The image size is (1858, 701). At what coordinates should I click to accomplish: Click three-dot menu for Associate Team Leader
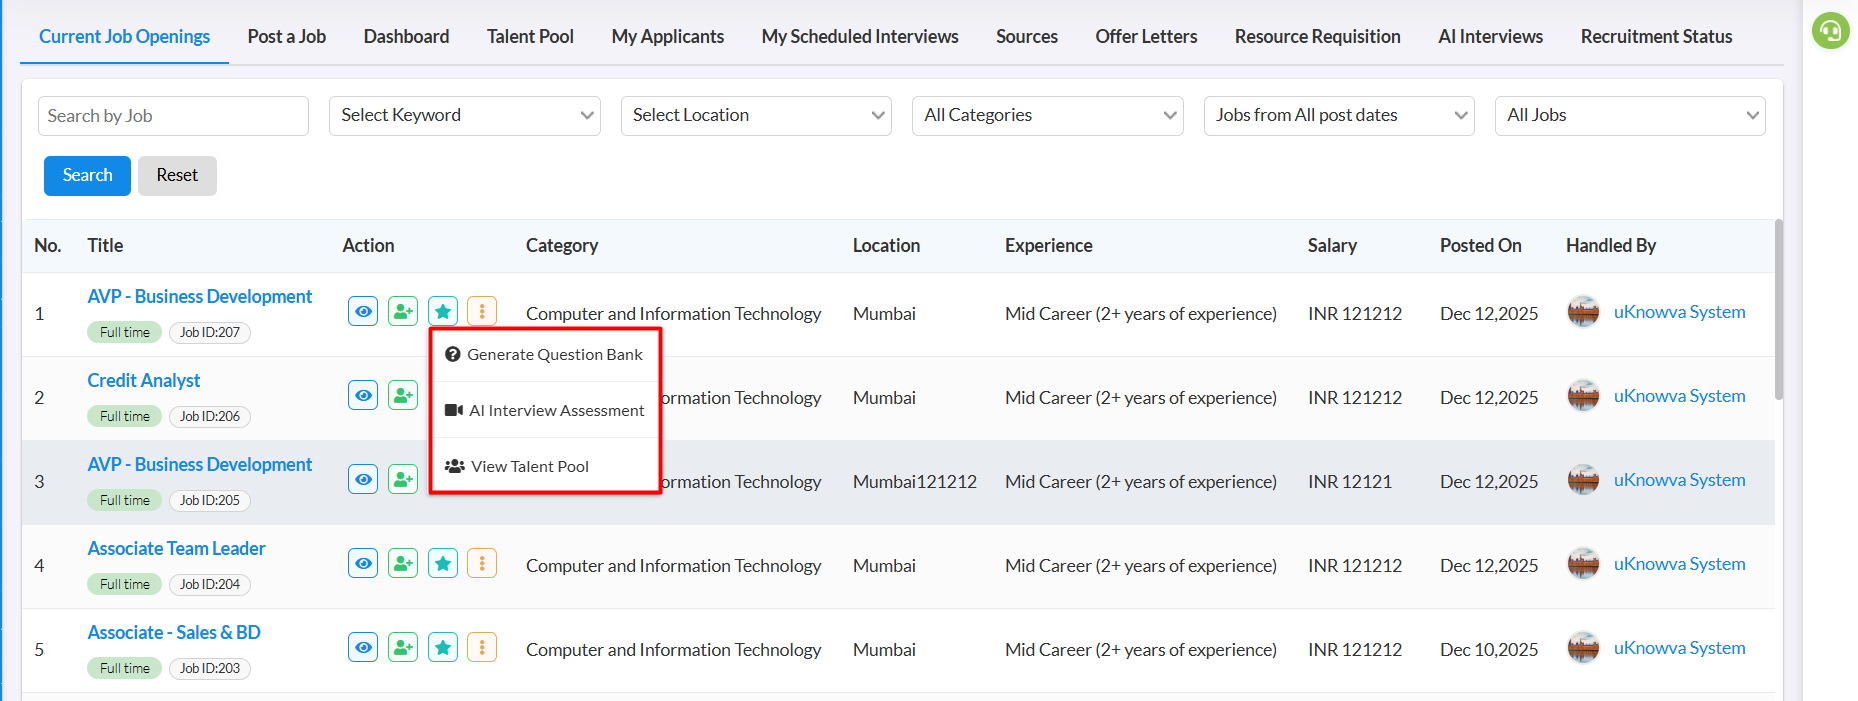pos(482,564)
